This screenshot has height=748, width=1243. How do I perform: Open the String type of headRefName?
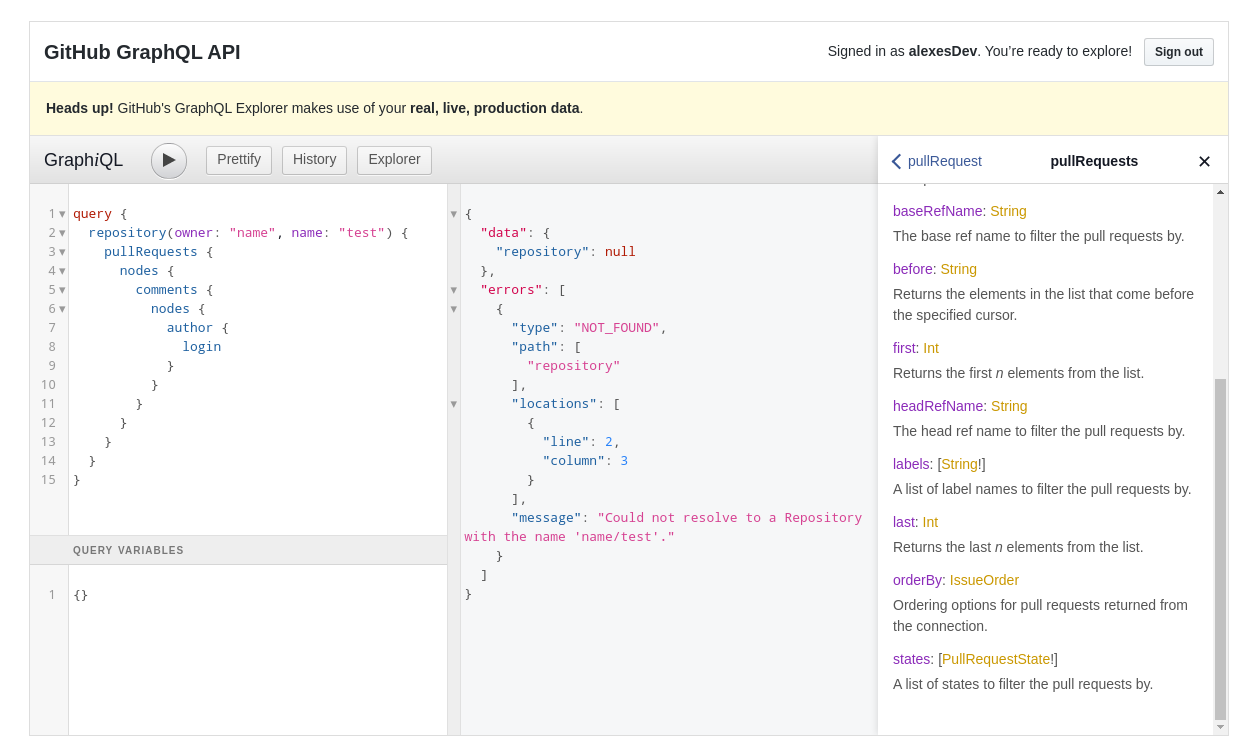point(1009,406)
